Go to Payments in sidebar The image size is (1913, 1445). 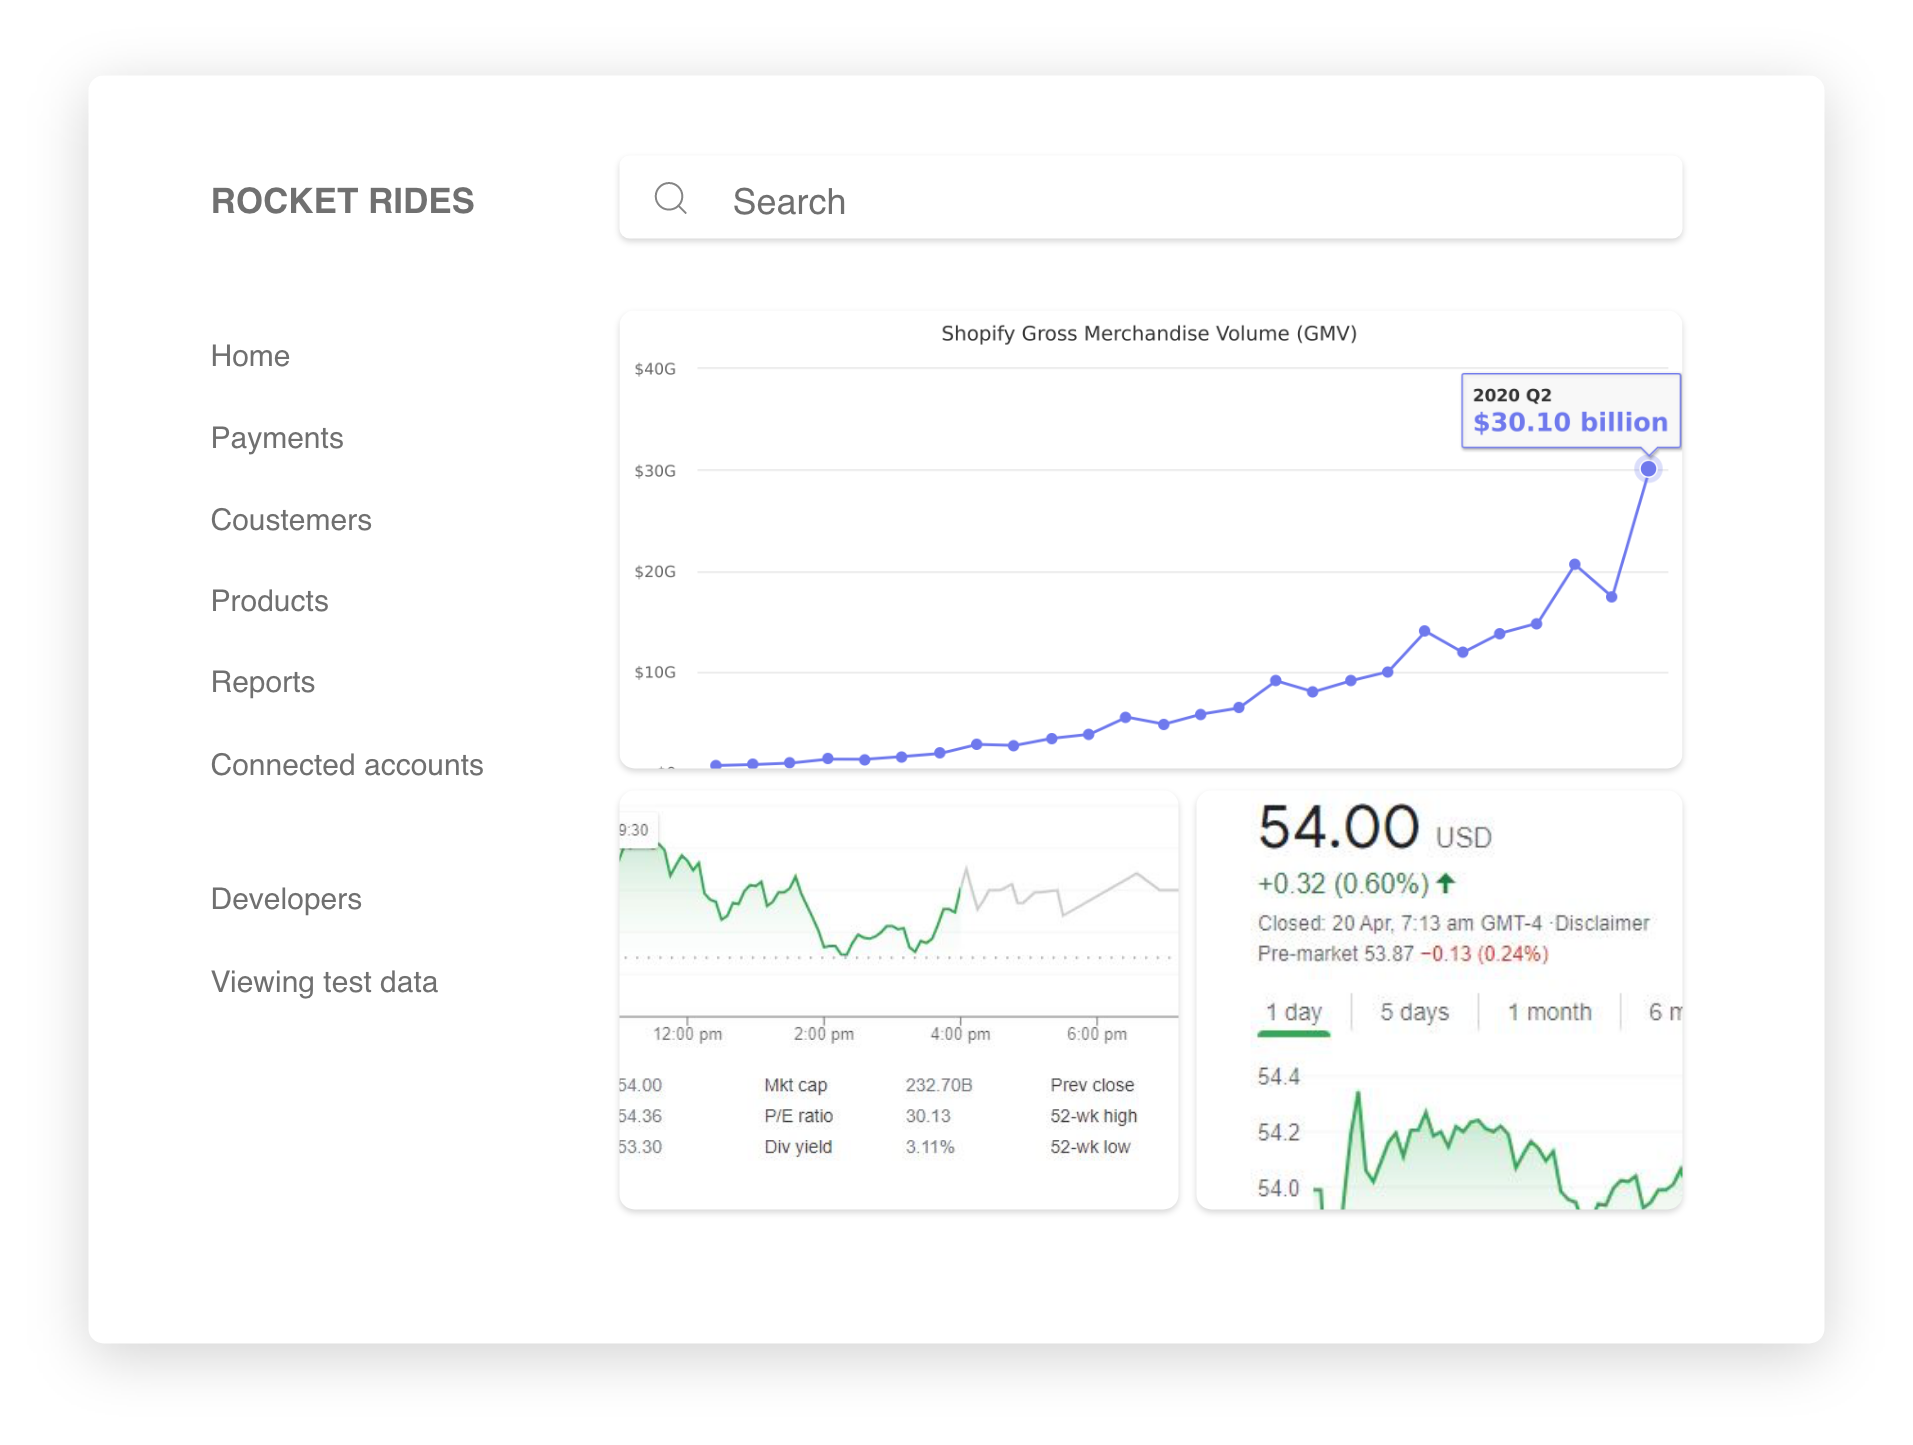277,438
